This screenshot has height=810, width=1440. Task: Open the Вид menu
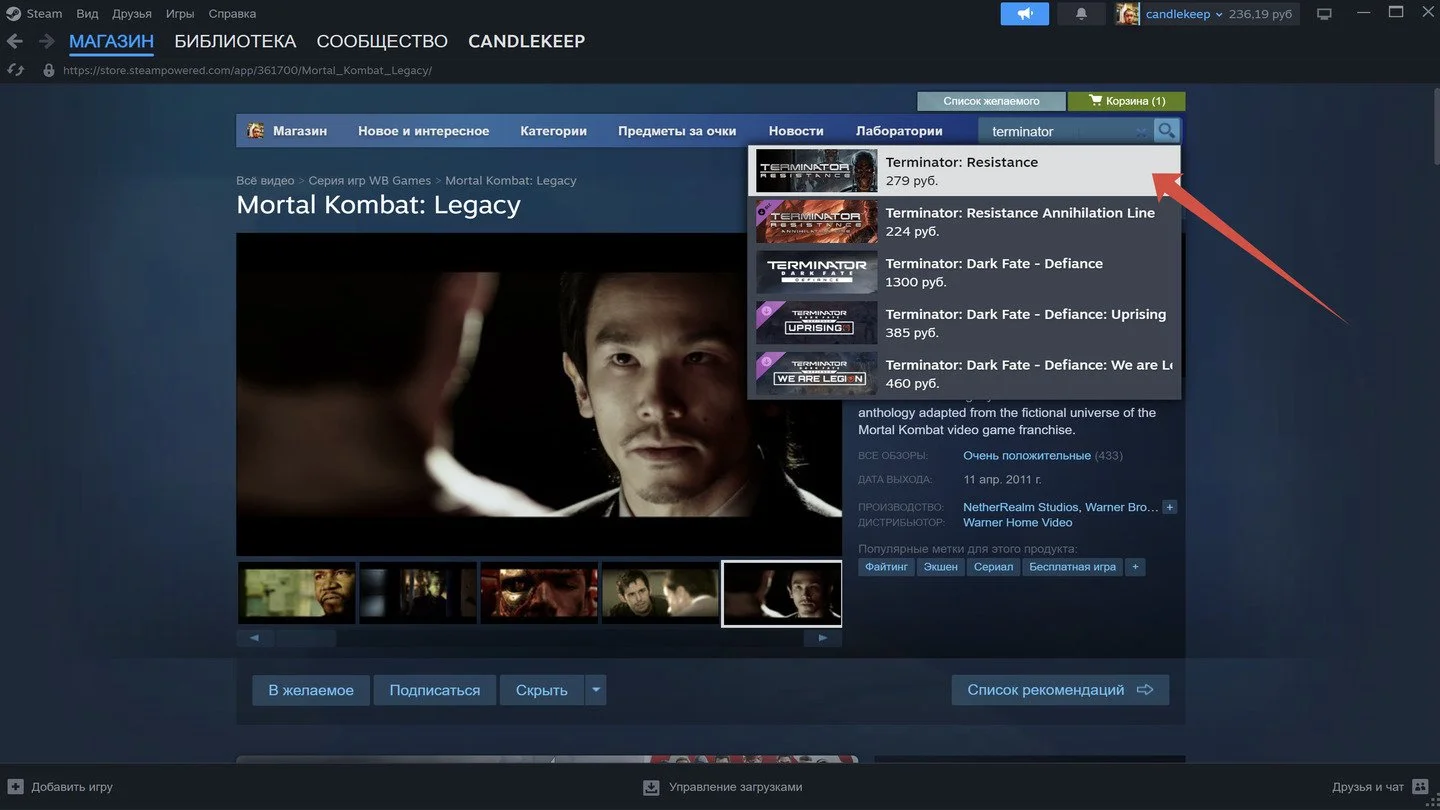pyautogui.click(x=87, y=14)
